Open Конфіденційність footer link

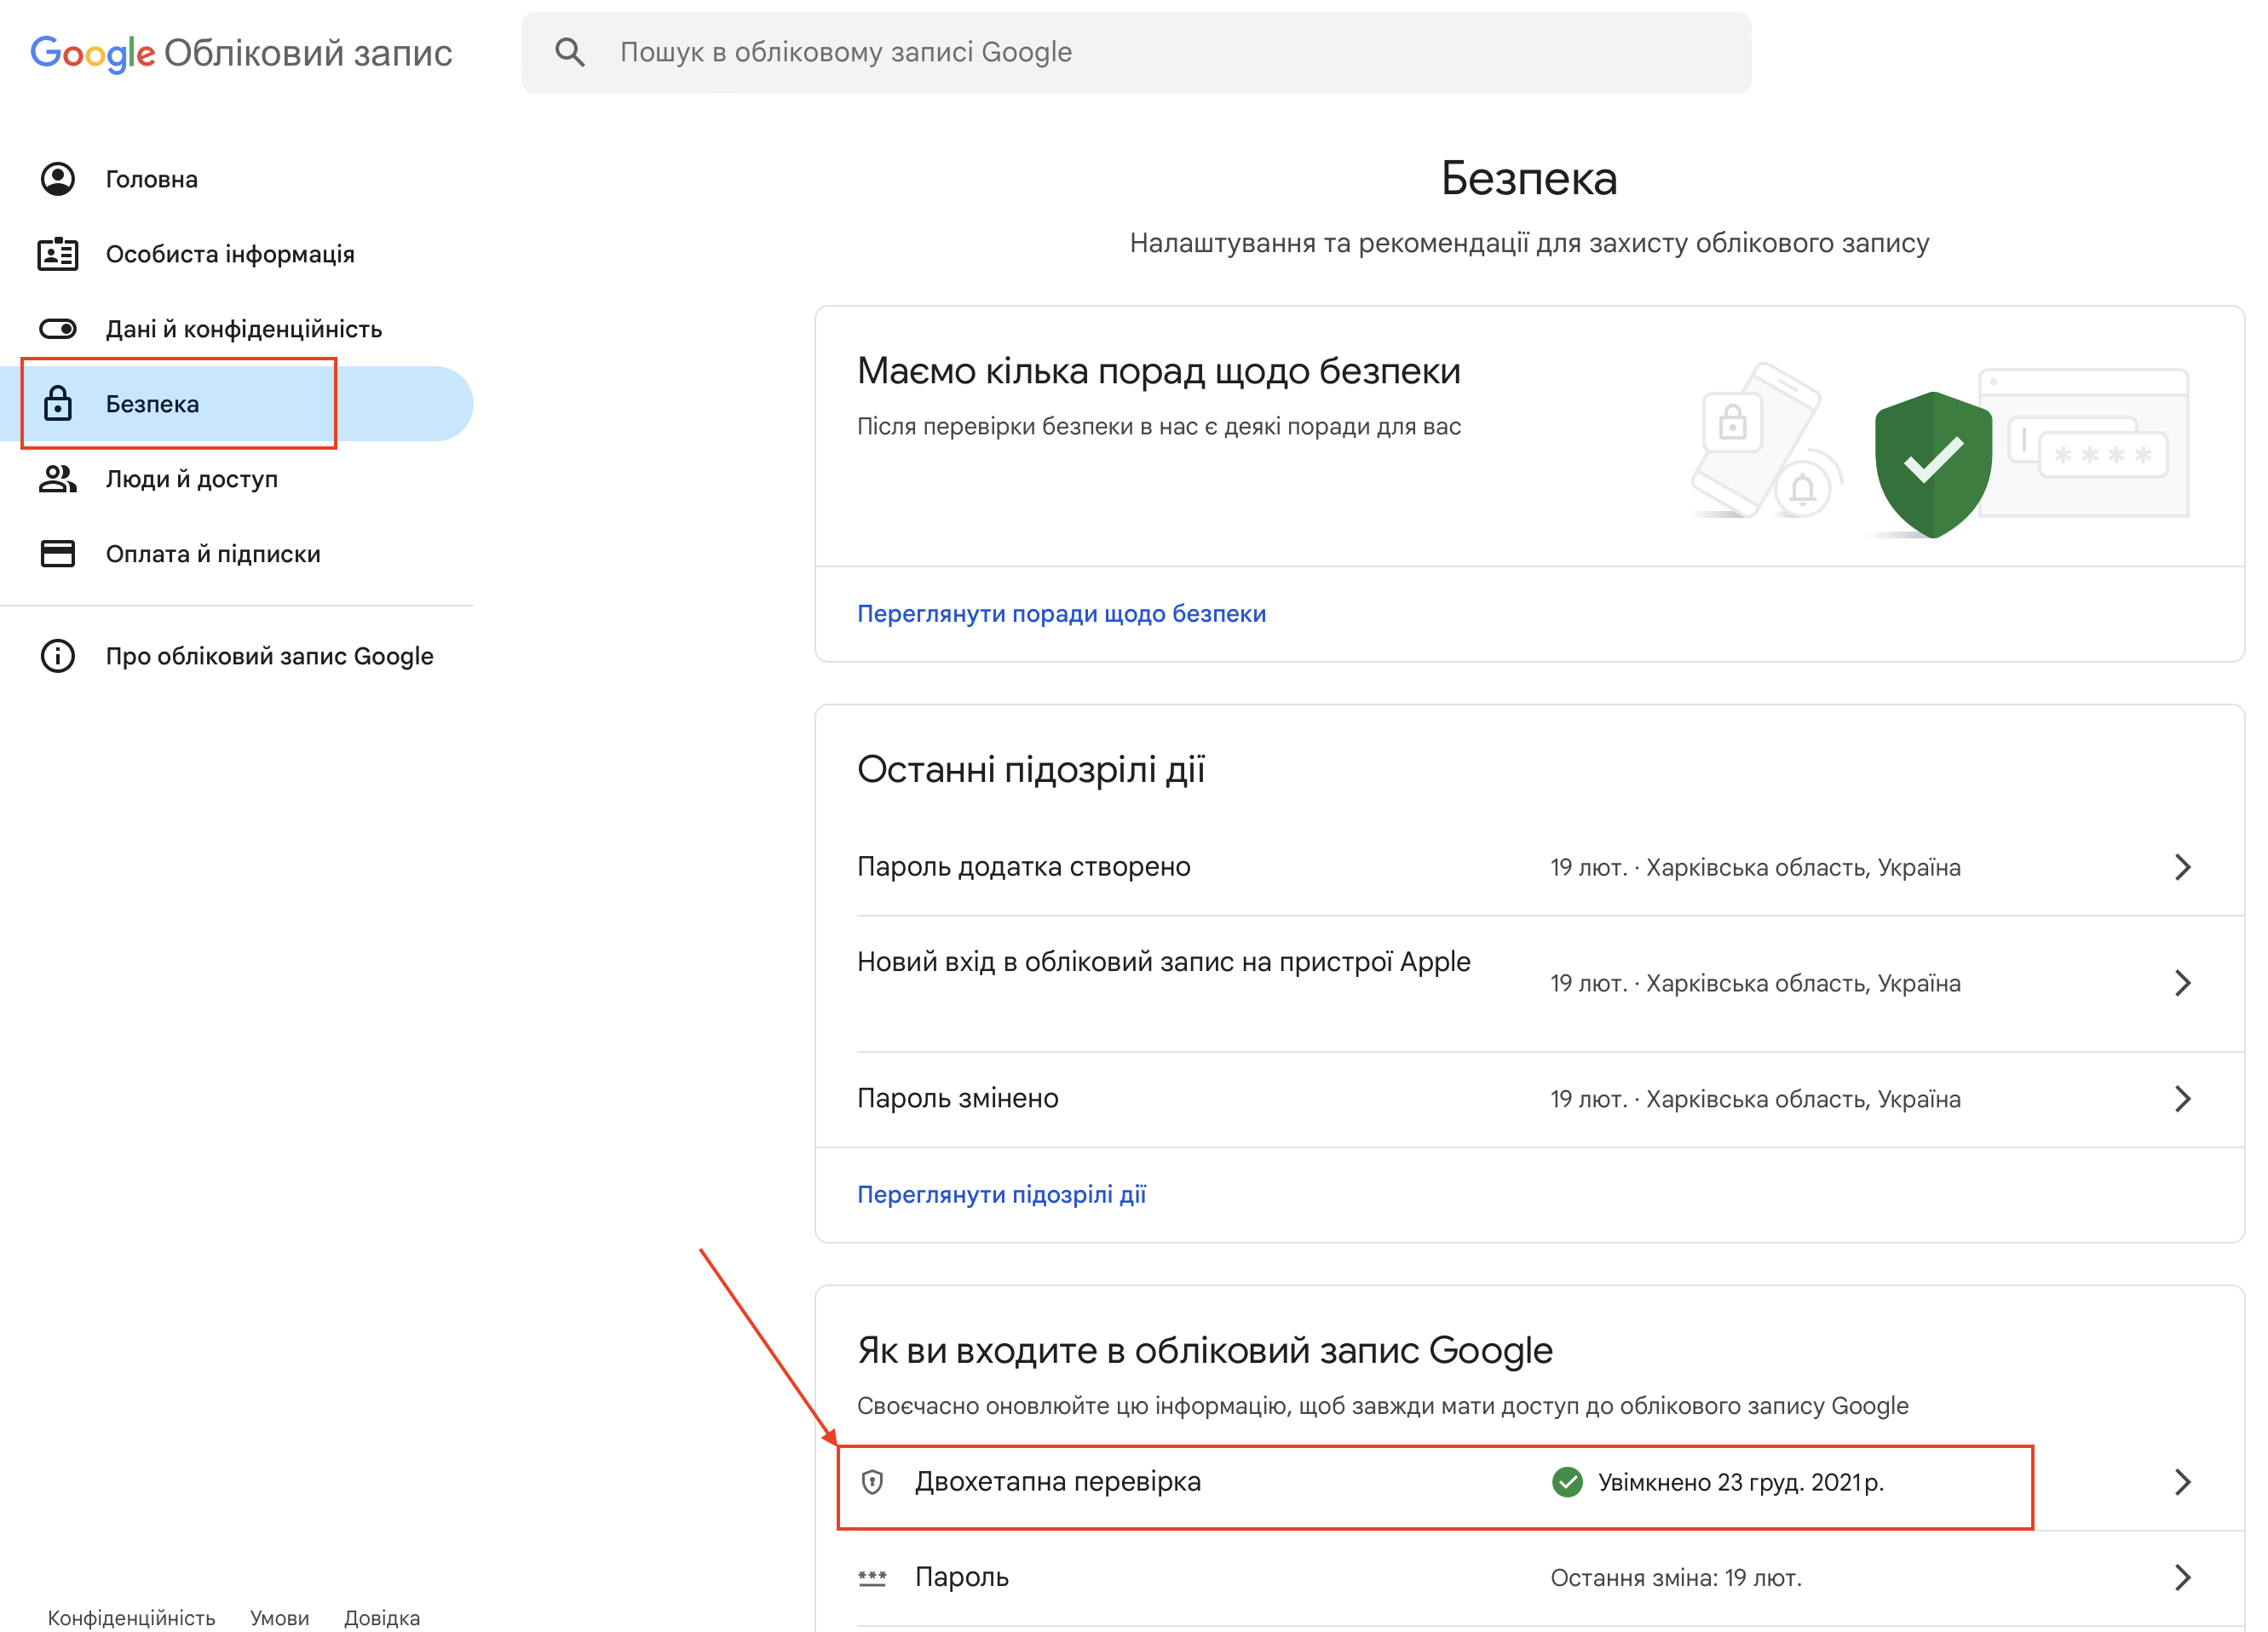point(131,1617)
